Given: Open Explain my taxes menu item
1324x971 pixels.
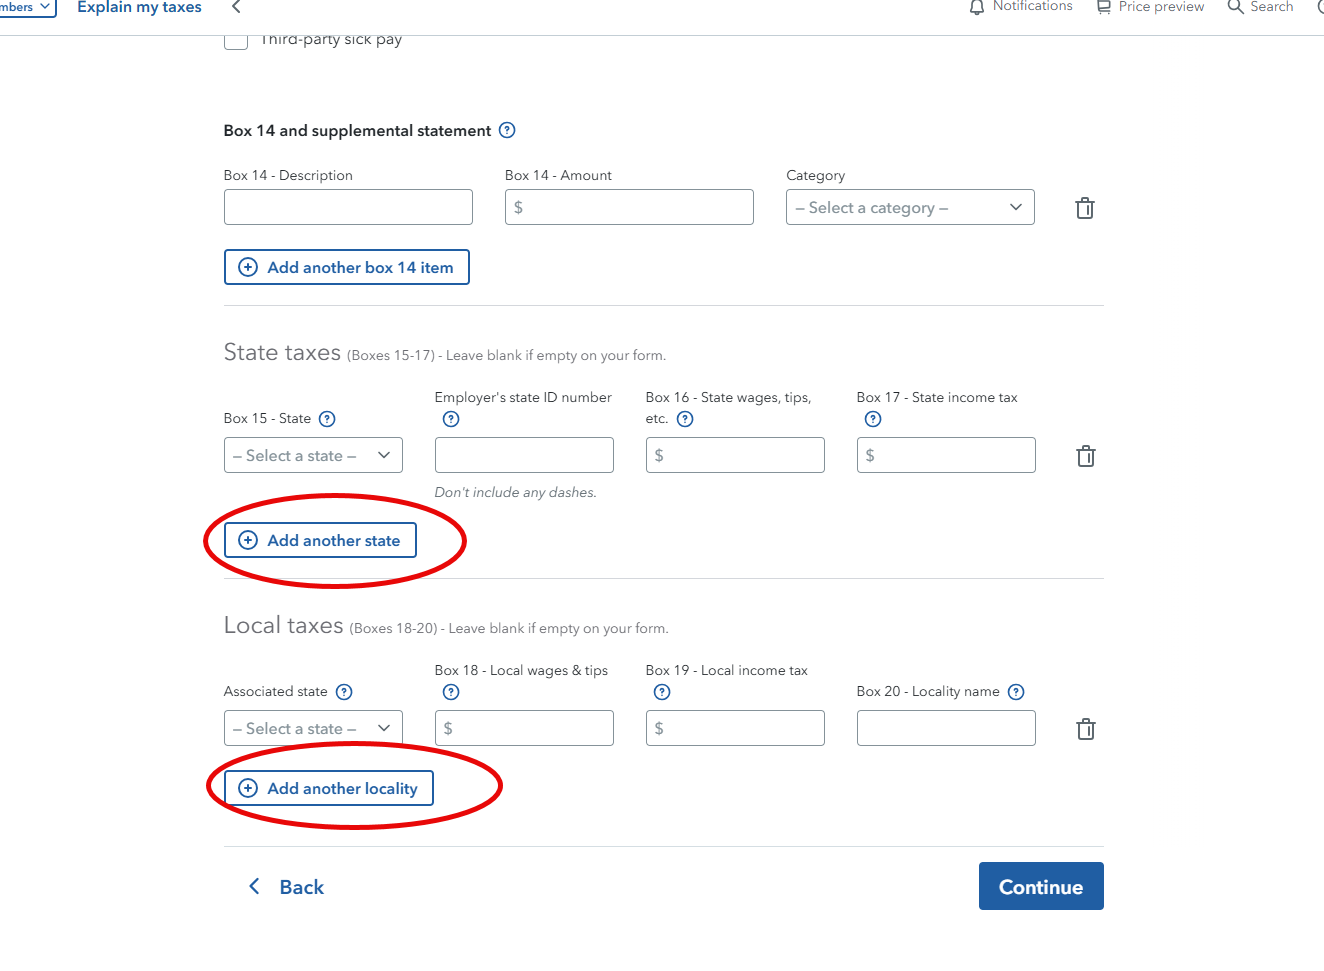Looking at the screenshot, I should pyautogui.click(x=139, y=8).
